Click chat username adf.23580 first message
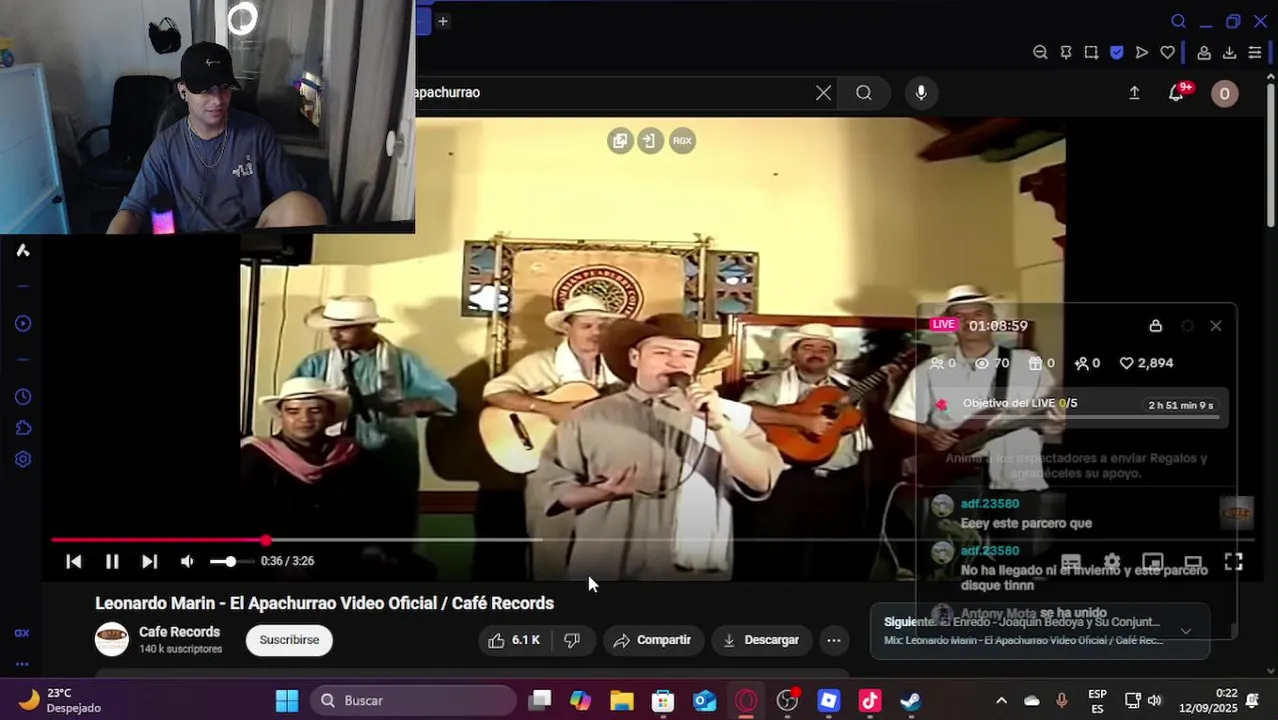 pos(990,504)
